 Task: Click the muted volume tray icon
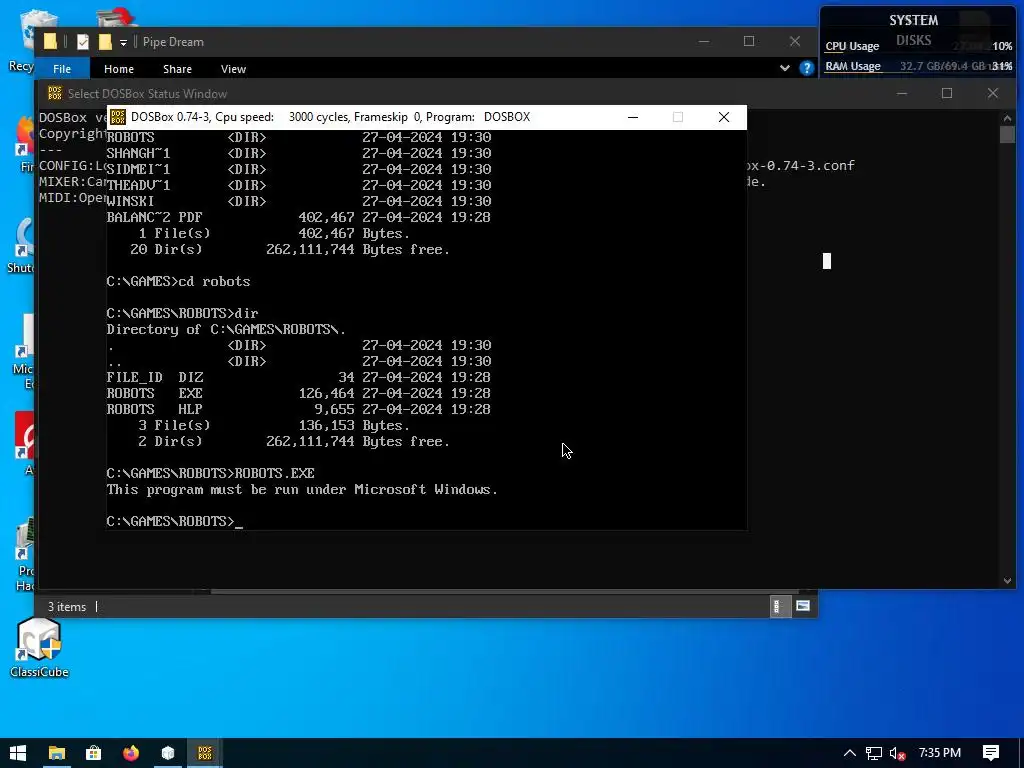tap(897, 753)
